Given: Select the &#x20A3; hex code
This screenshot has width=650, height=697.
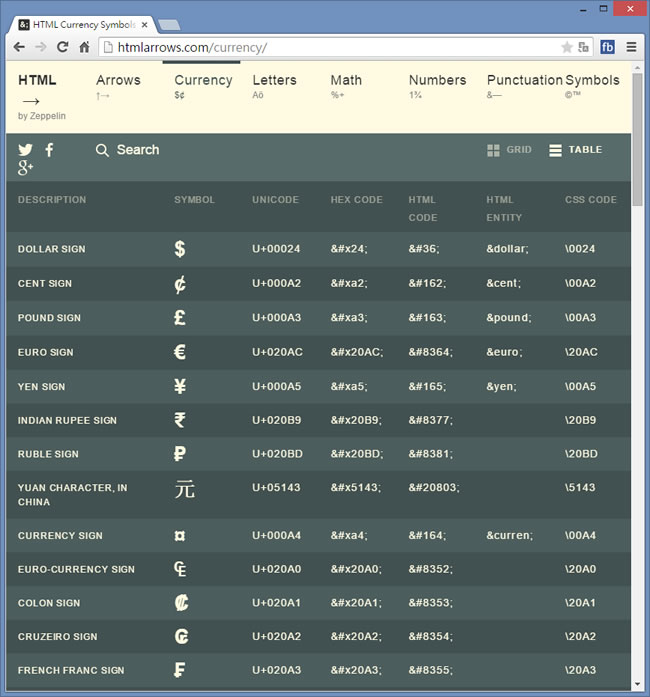Looking at the screenshot, I should coord(356,670).
